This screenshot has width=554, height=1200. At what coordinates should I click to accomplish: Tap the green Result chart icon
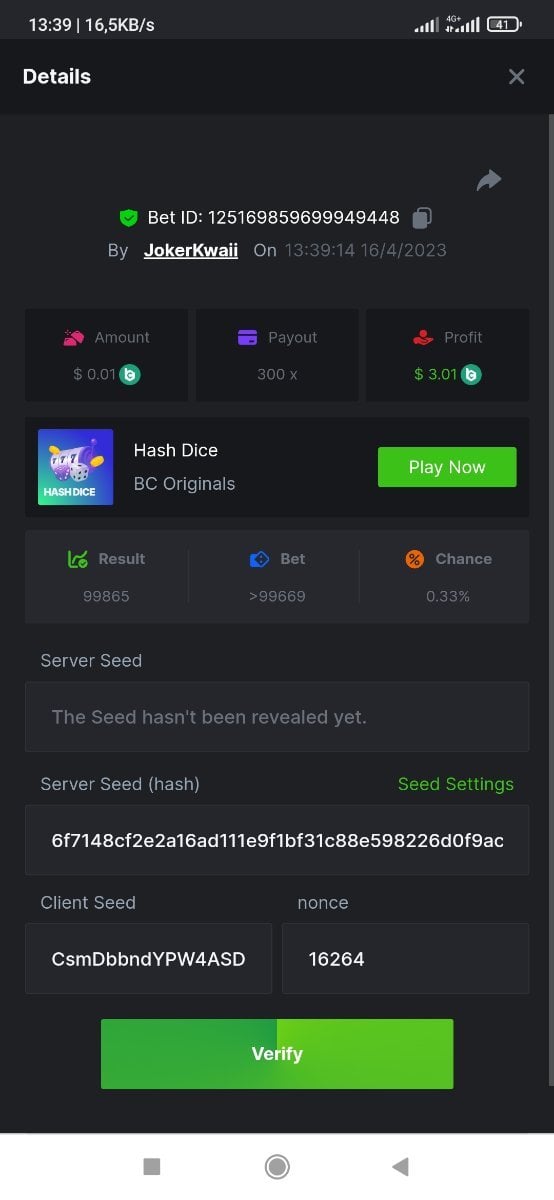[x=78, y=559]
